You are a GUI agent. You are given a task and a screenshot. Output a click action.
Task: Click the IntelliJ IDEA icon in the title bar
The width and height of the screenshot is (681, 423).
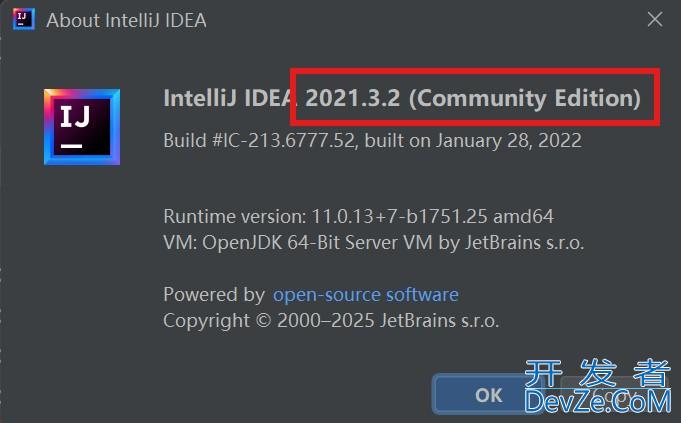23,19
